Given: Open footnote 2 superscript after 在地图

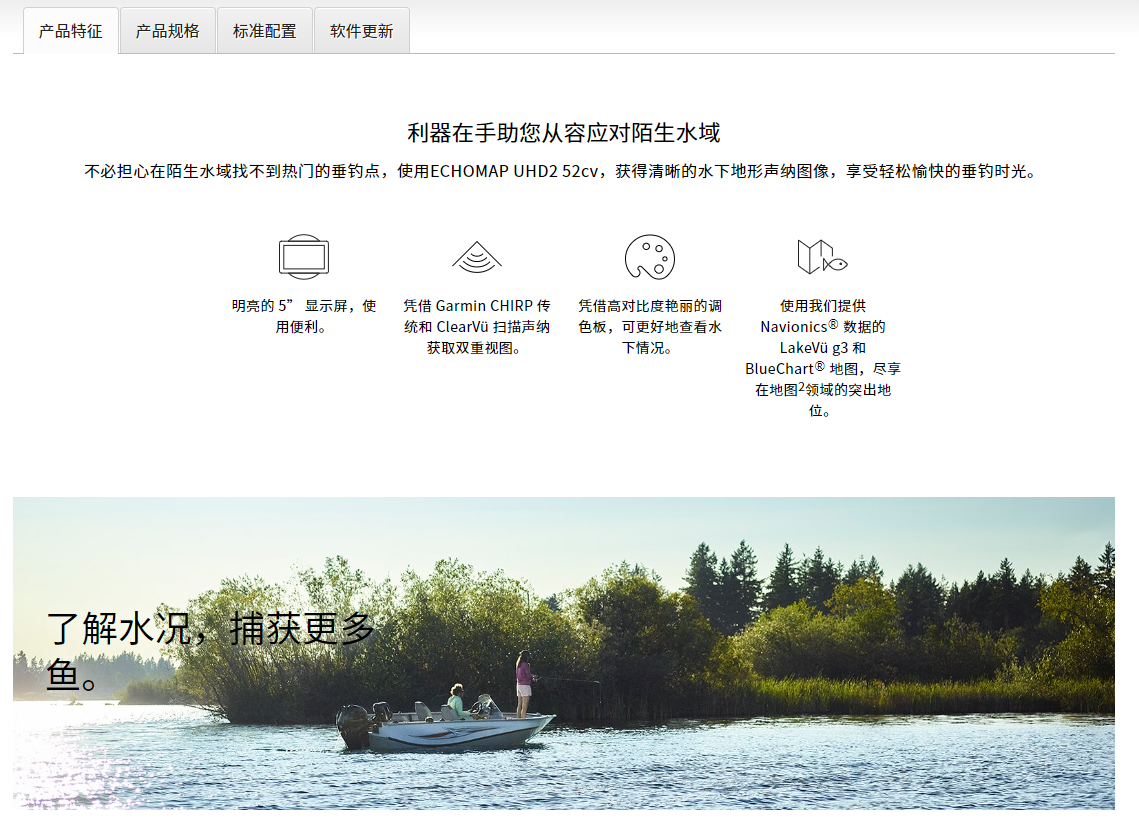Looking at the screenshot, I should pos(801,386).
